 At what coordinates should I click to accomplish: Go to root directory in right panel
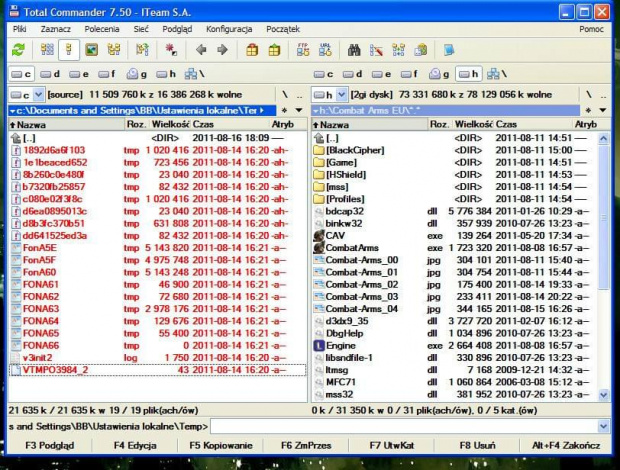[588, 95]
